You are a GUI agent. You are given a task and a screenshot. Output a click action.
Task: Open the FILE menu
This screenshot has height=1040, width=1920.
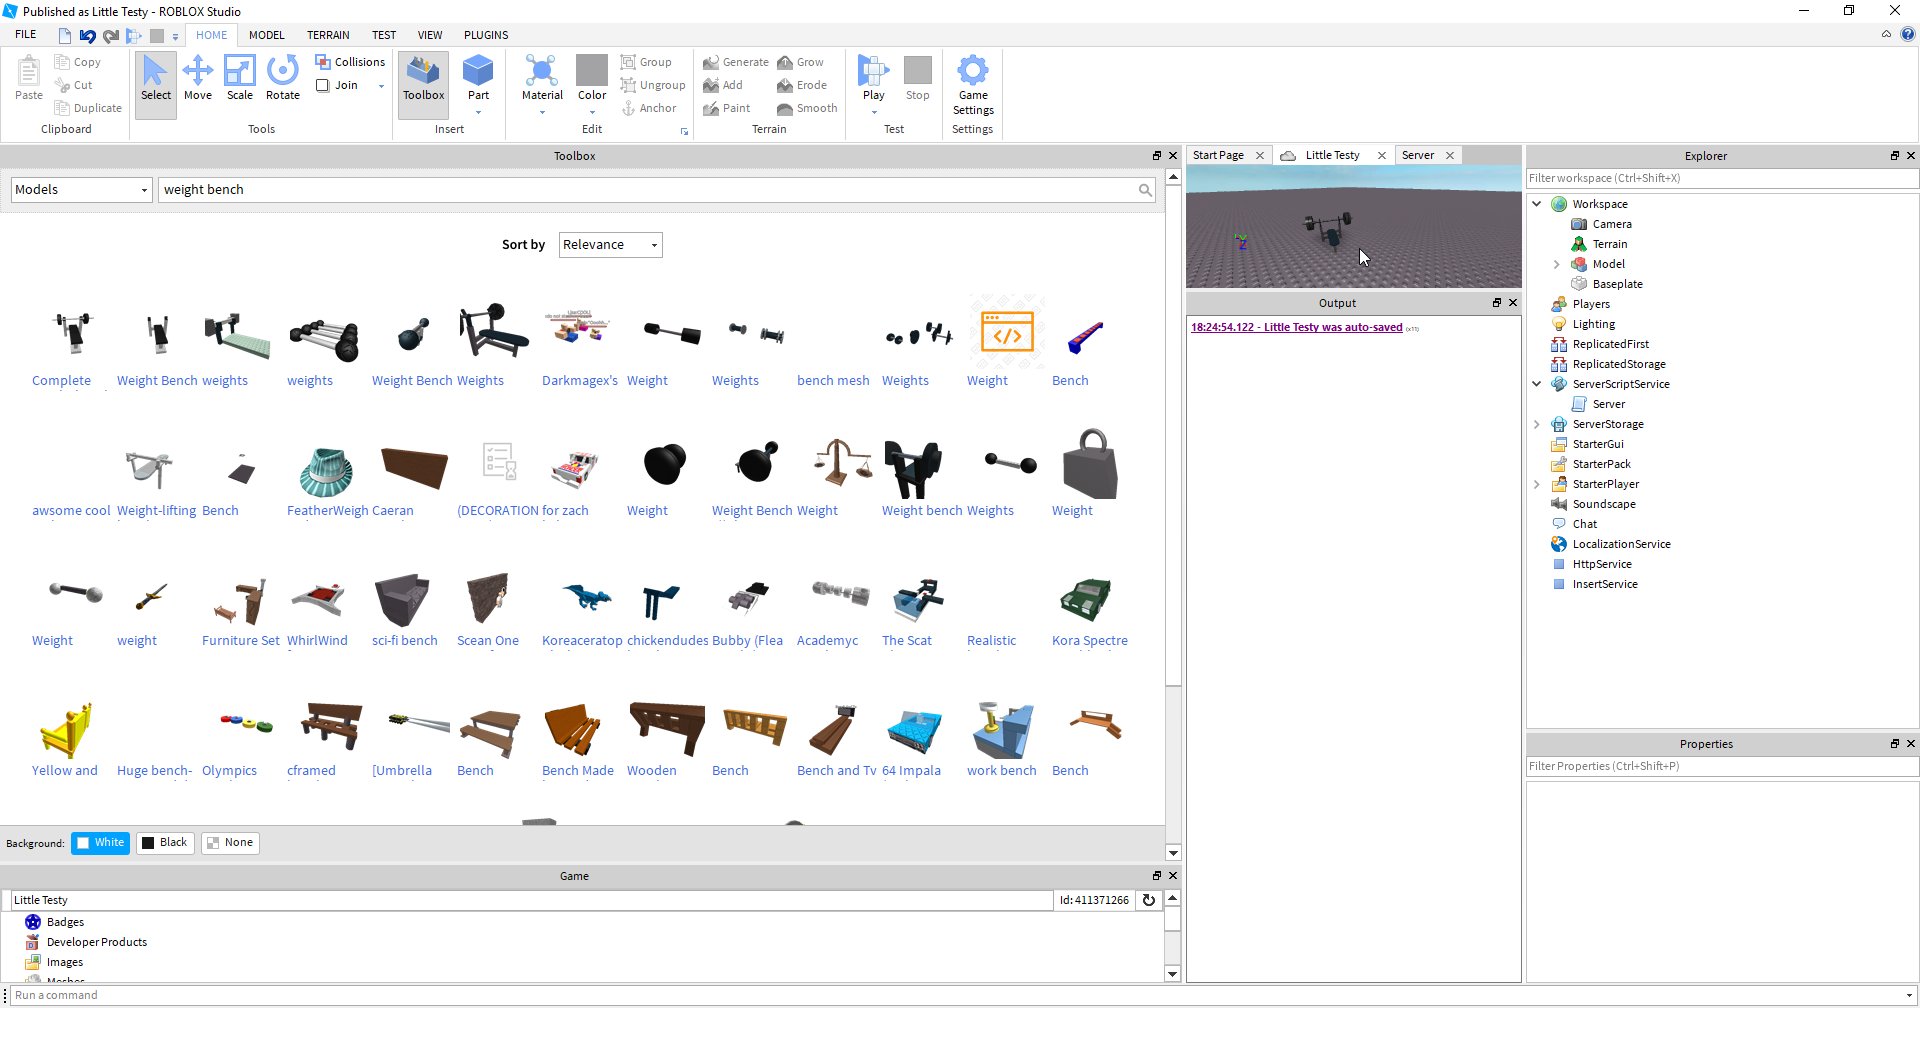tap(26, 35)
